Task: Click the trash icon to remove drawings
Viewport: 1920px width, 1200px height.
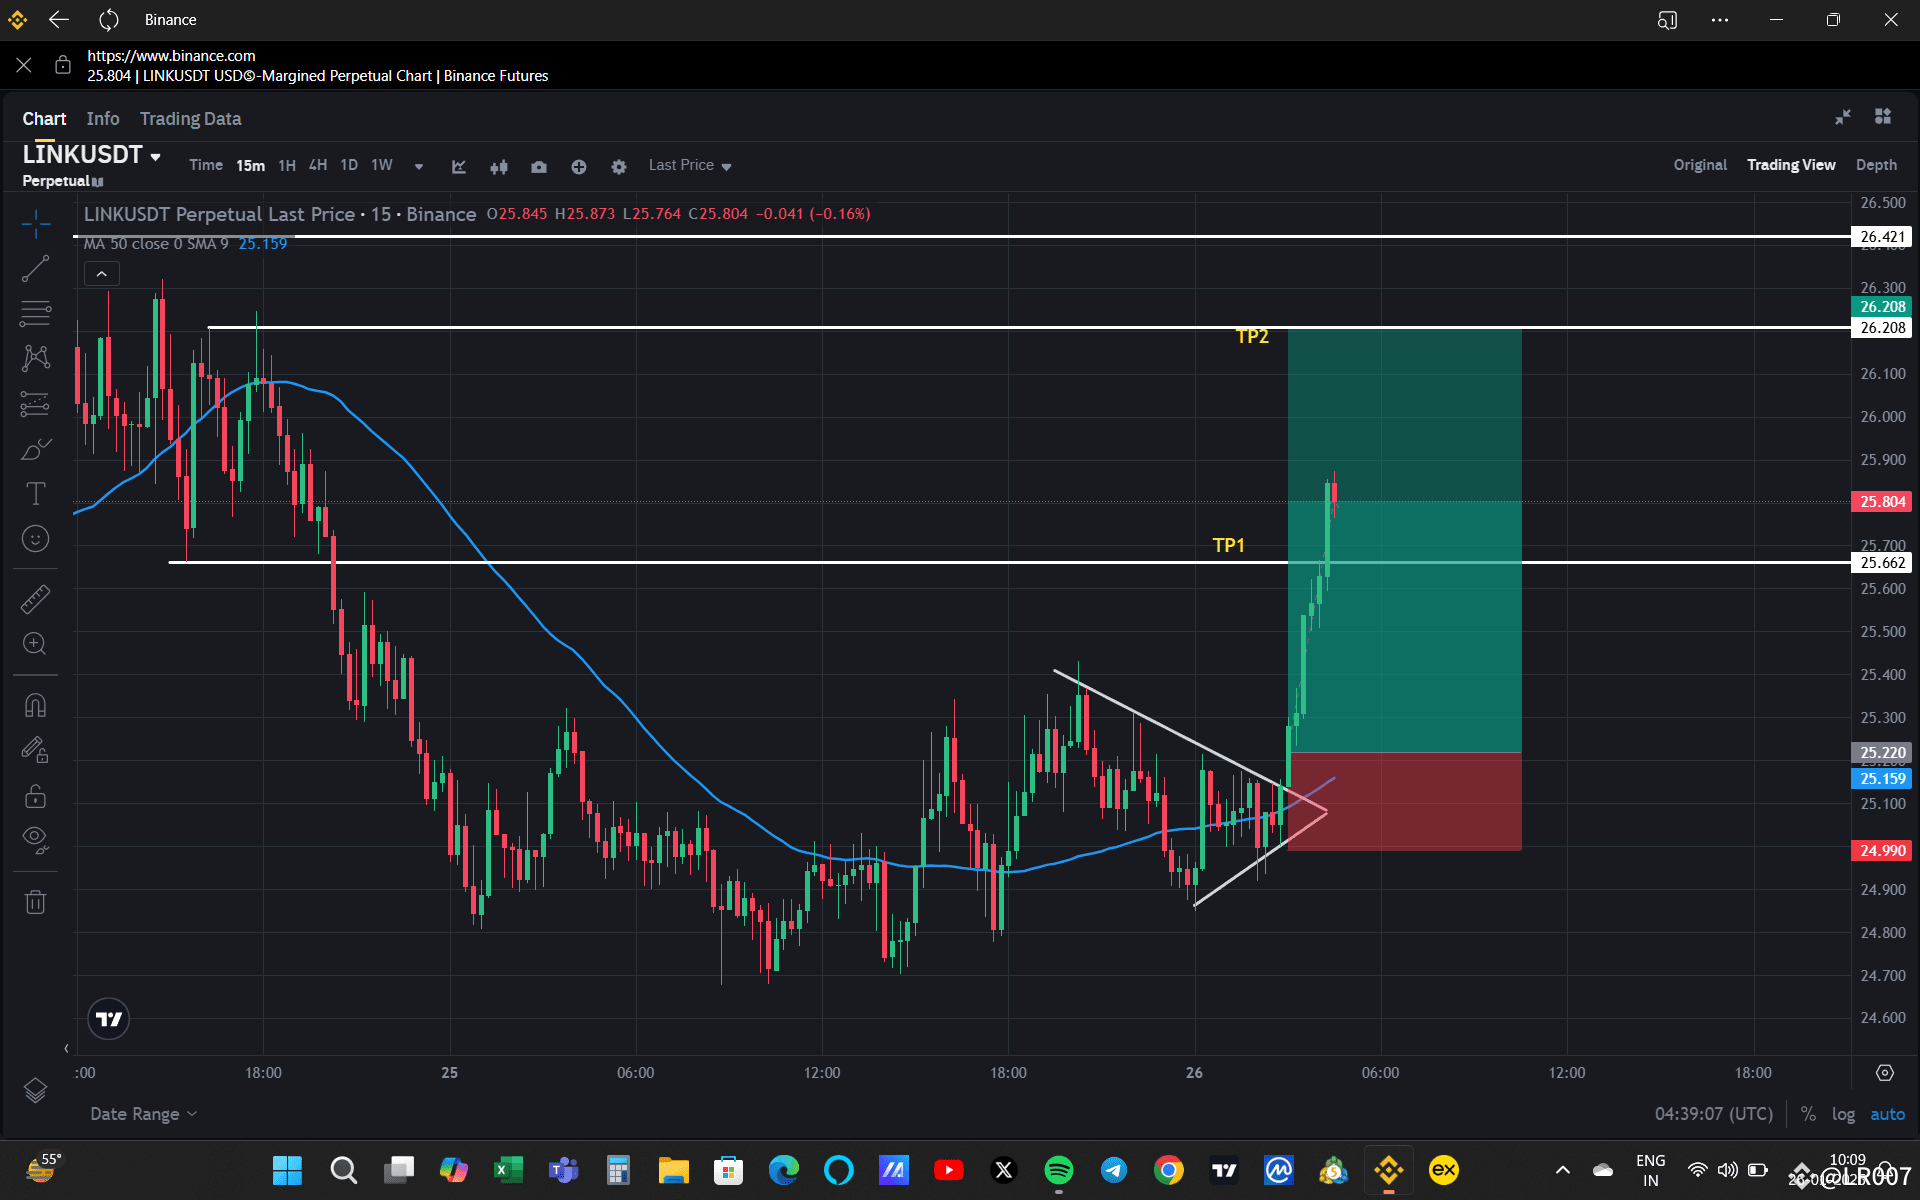Action: (36, 902)
